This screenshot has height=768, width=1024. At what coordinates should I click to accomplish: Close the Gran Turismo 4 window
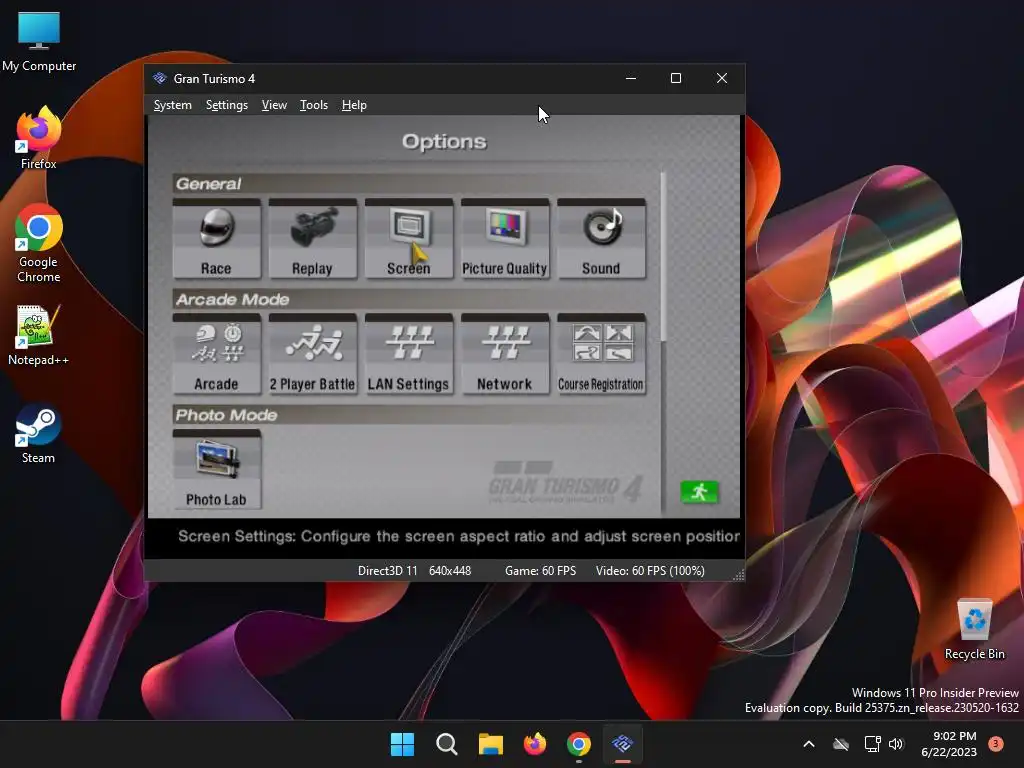click(722, 78)
